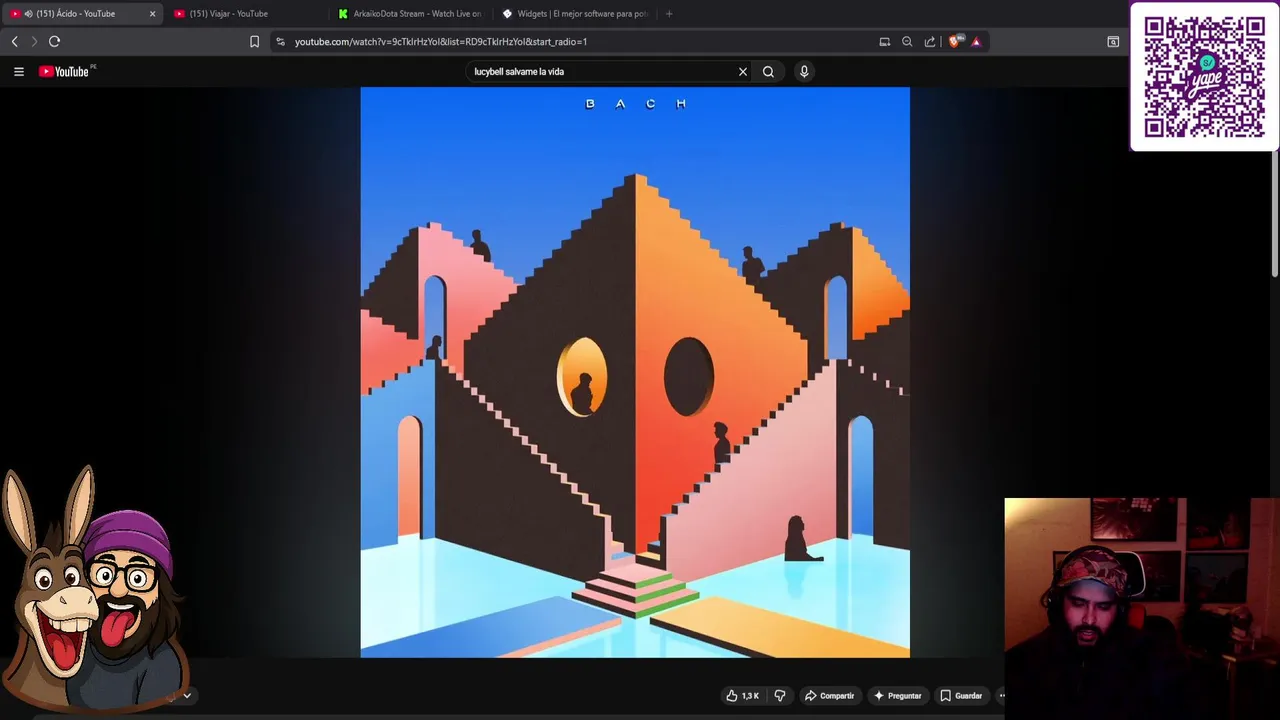Go back with the browser back arrow
Viewport: 1280px width, 720px height.
(15, 42)
